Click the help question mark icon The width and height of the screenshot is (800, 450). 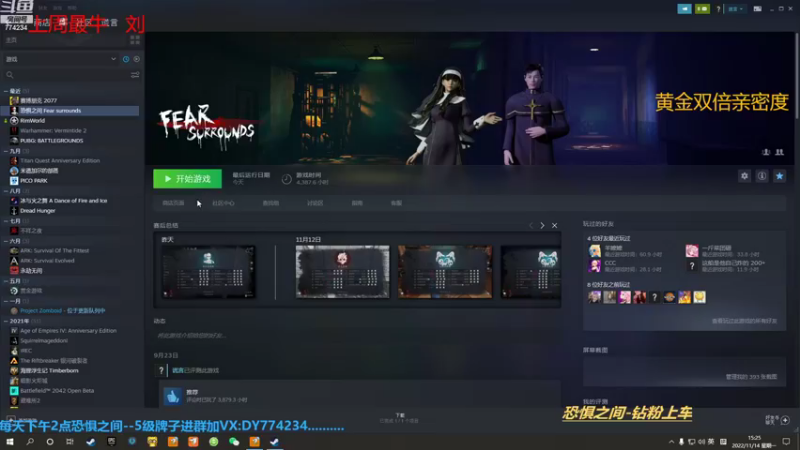(x=718, y=9)
